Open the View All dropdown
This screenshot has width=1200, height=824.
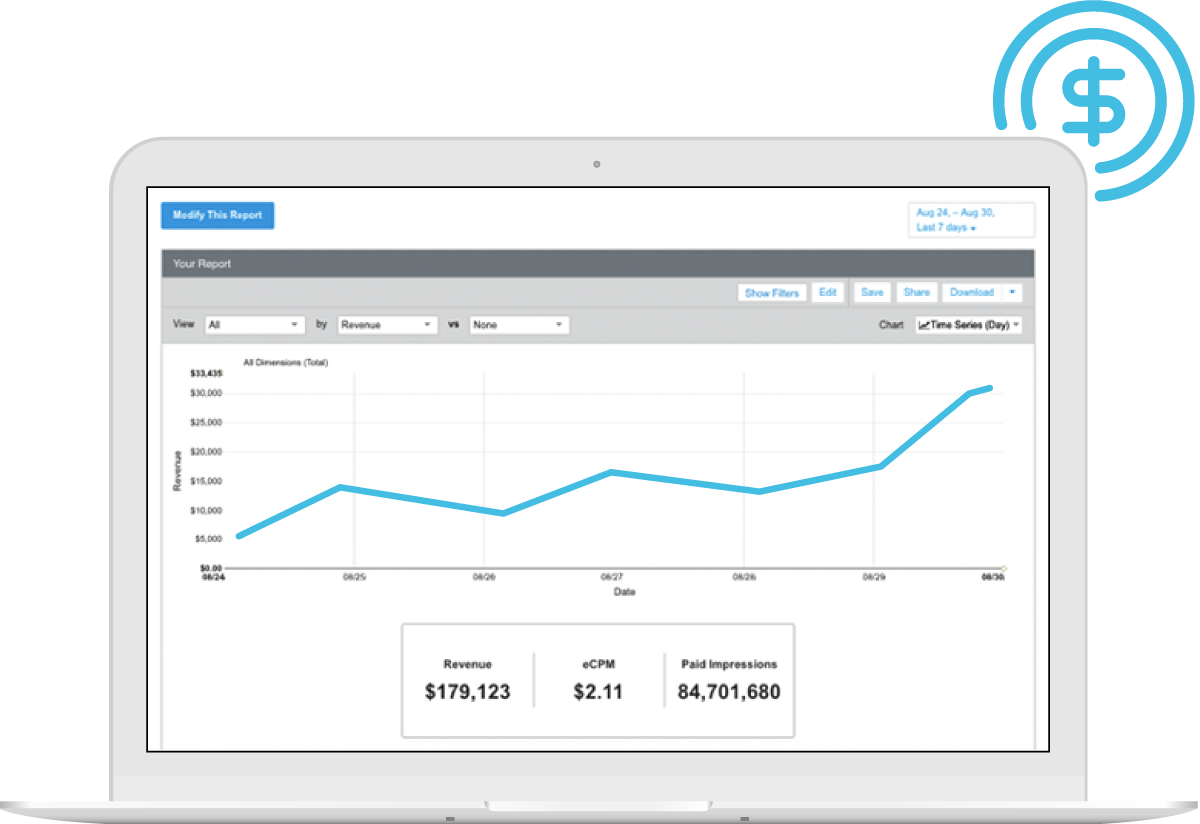254,325
